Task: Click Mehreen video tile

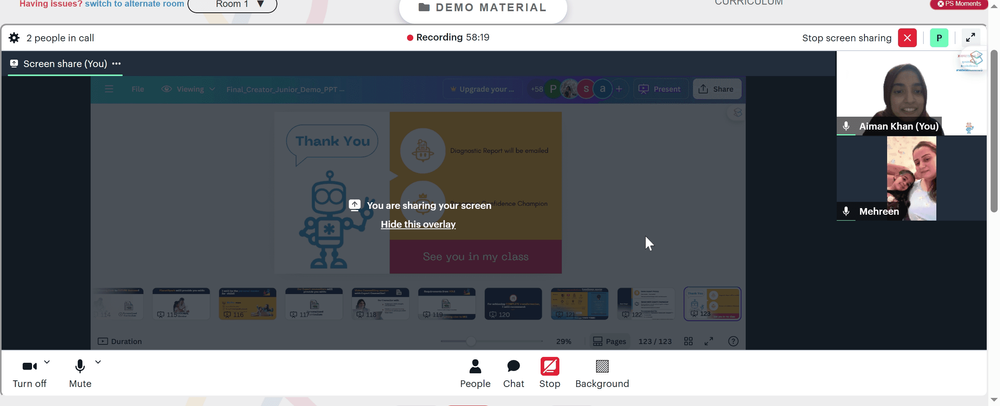Action: pyautogui.click(x=911, y=178)
